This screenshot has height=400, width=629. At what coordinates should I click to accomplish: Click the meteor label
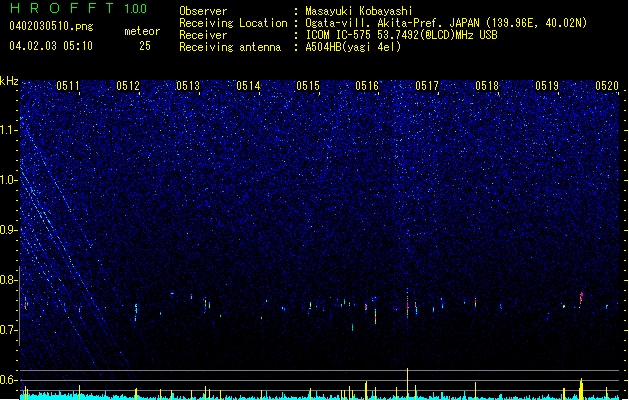142,31
